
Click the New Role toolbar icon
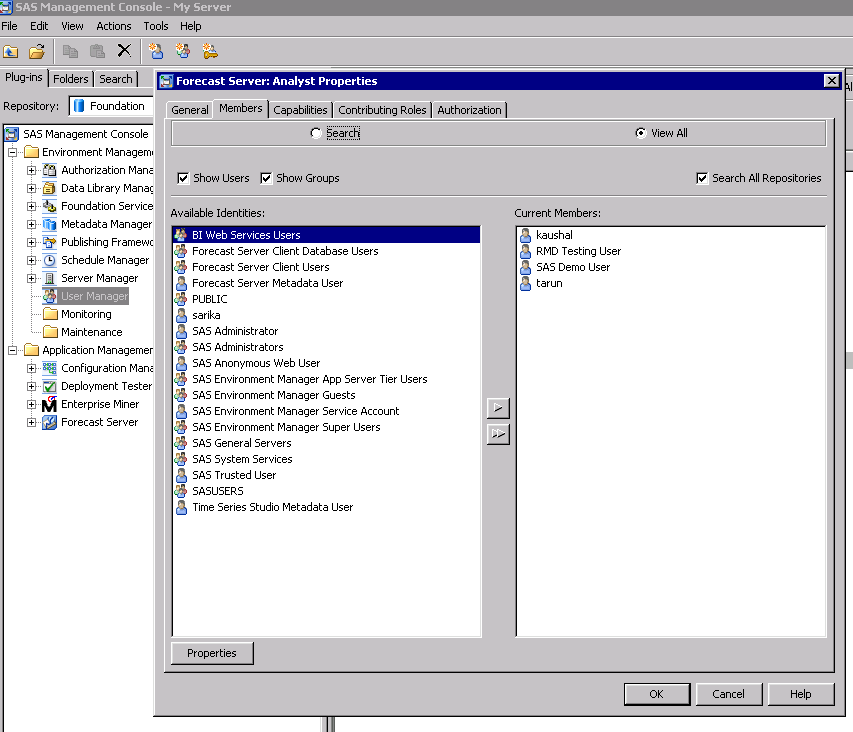pos(210,51)
